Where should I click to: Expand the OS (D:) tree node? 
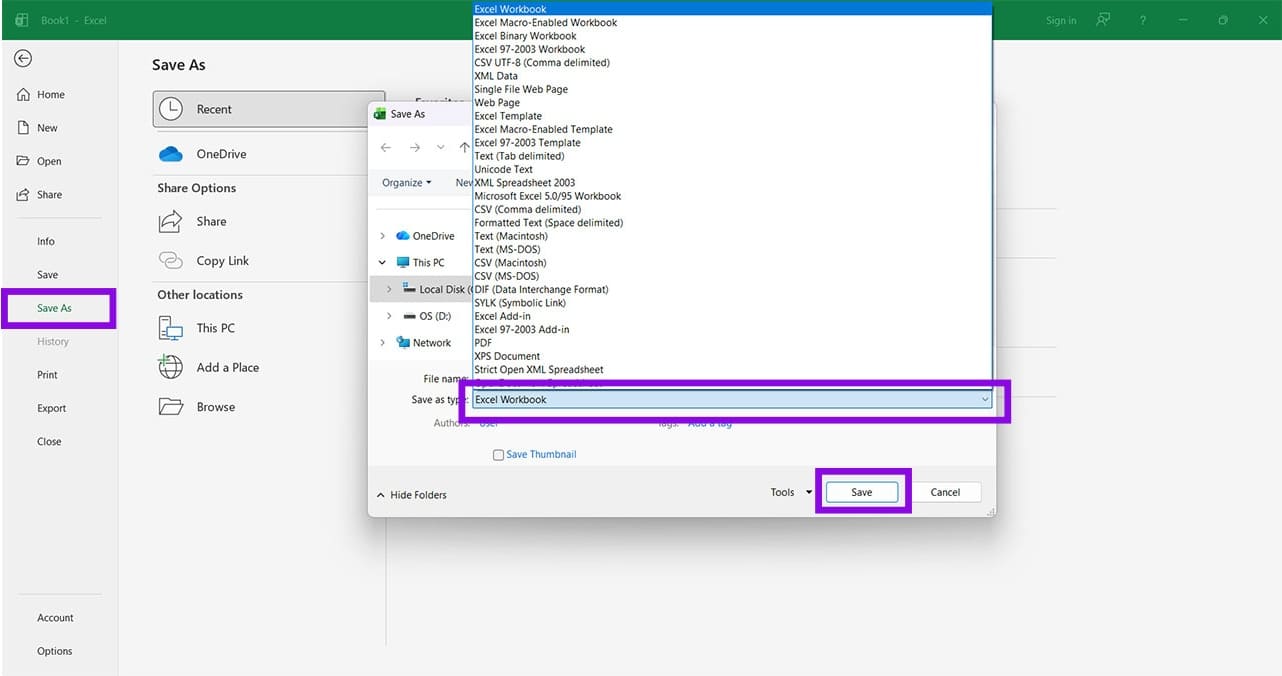[x=390, y=316]
